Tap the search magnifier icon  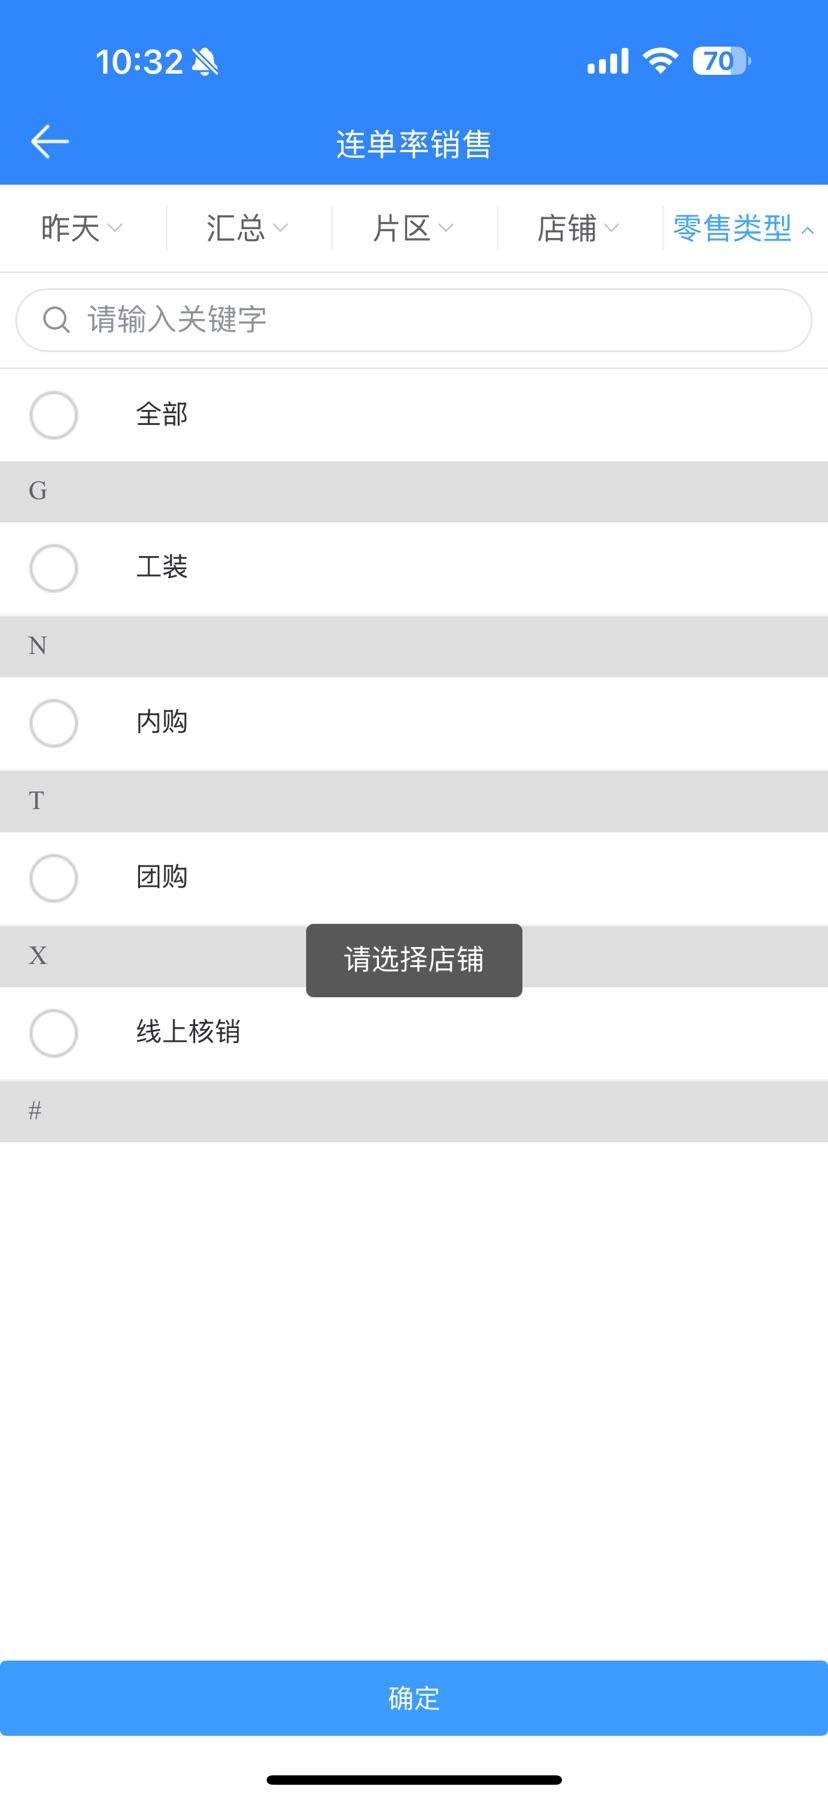[56, 320]
